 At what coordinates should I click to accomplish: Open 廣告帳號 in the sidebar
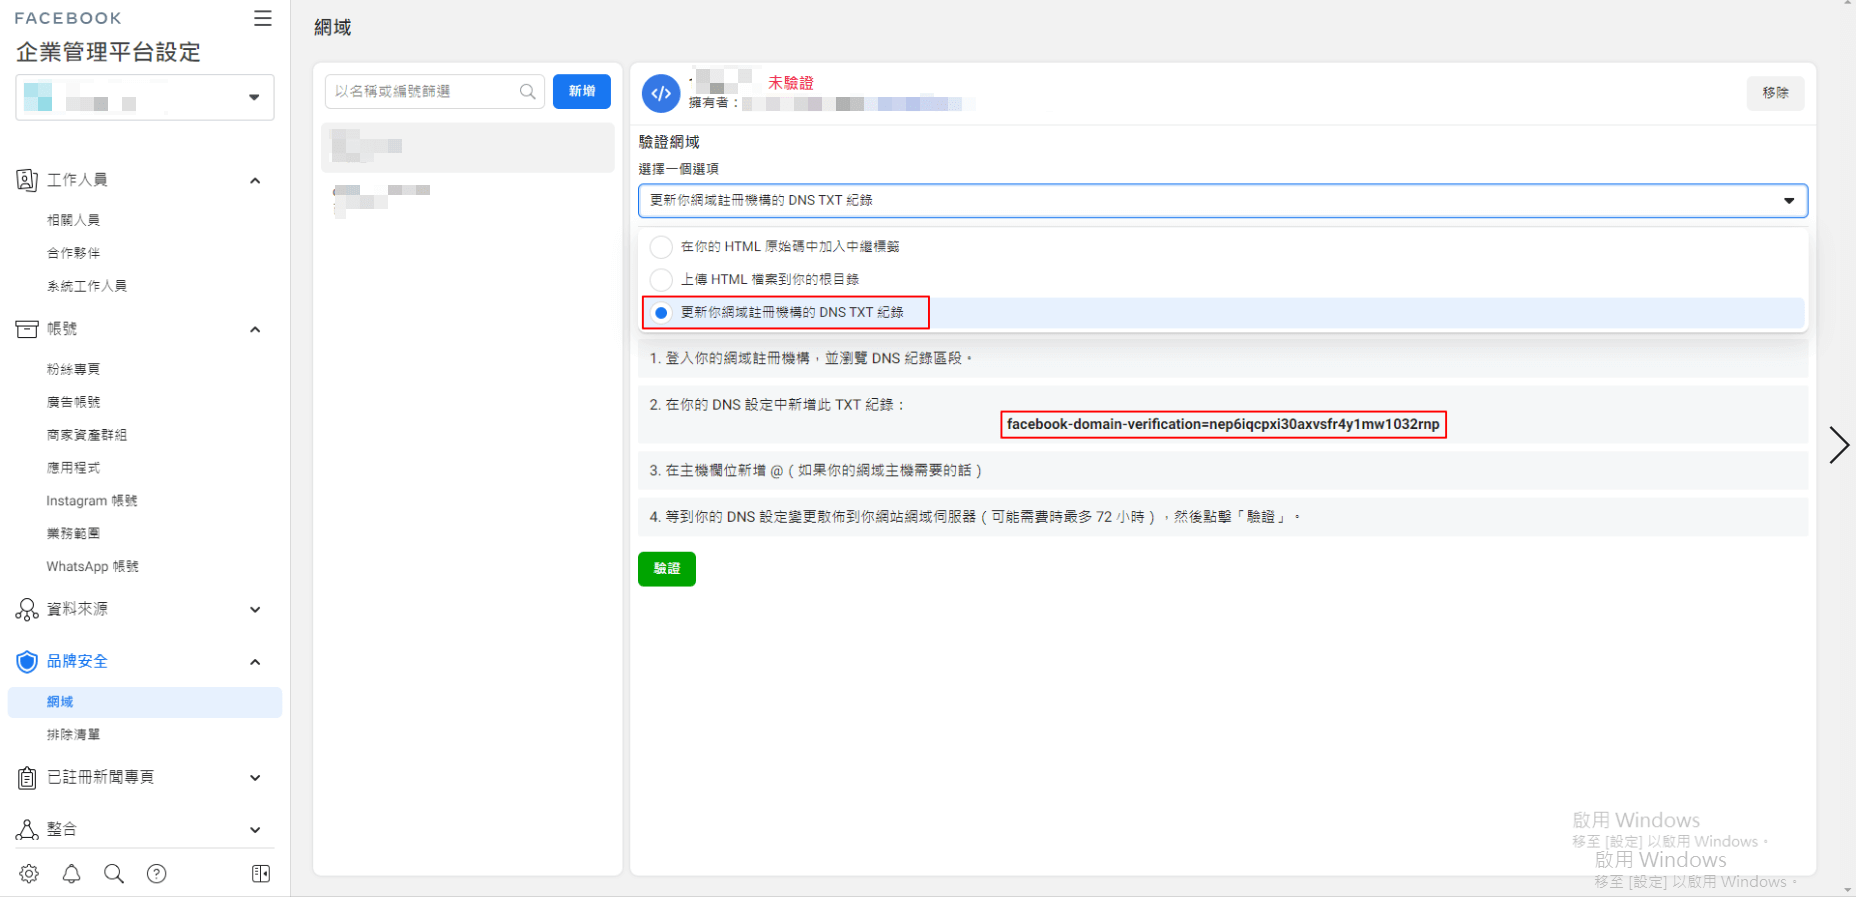(x=73, y=402)
